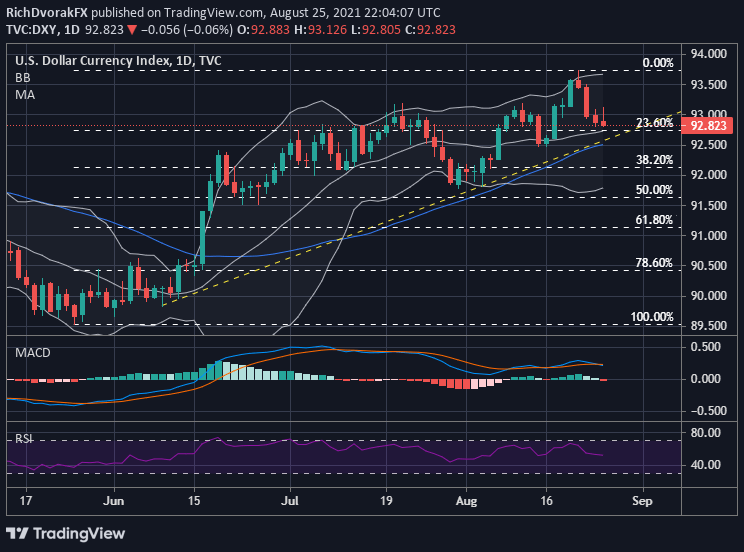Click the 0.00% Fibonacci level label

coord(658,63)
